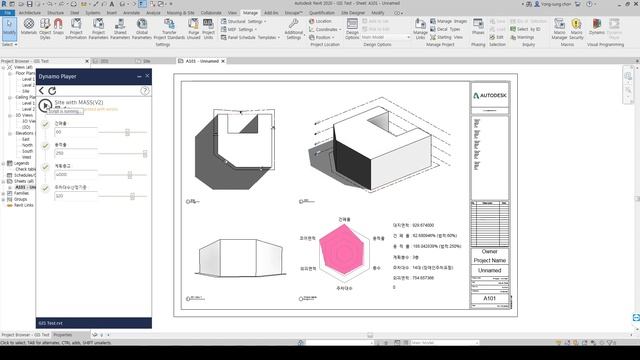Select the East elevation in Project Browser
The width and height of the screenshot is (640, 360).
pyautogui.click(x=26, y=140)
